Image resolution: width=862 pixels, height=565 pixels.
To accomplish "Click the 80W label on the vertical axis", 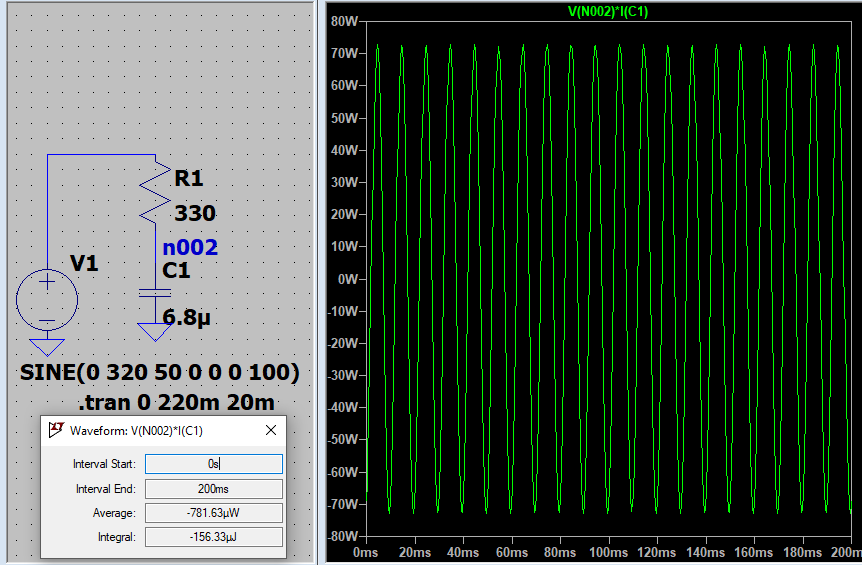I will click(x=345, y=21).
